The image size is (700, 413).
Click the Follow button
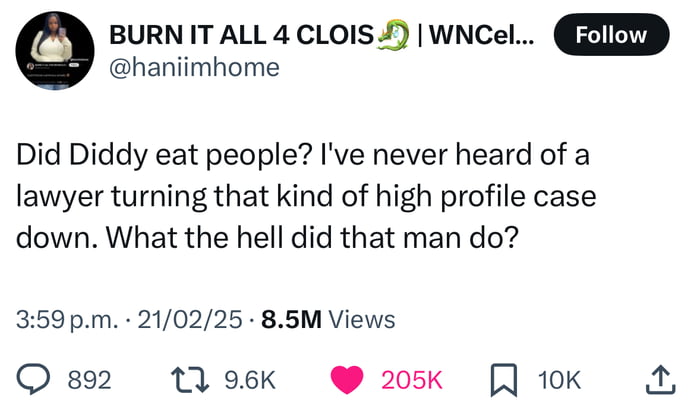612,35
